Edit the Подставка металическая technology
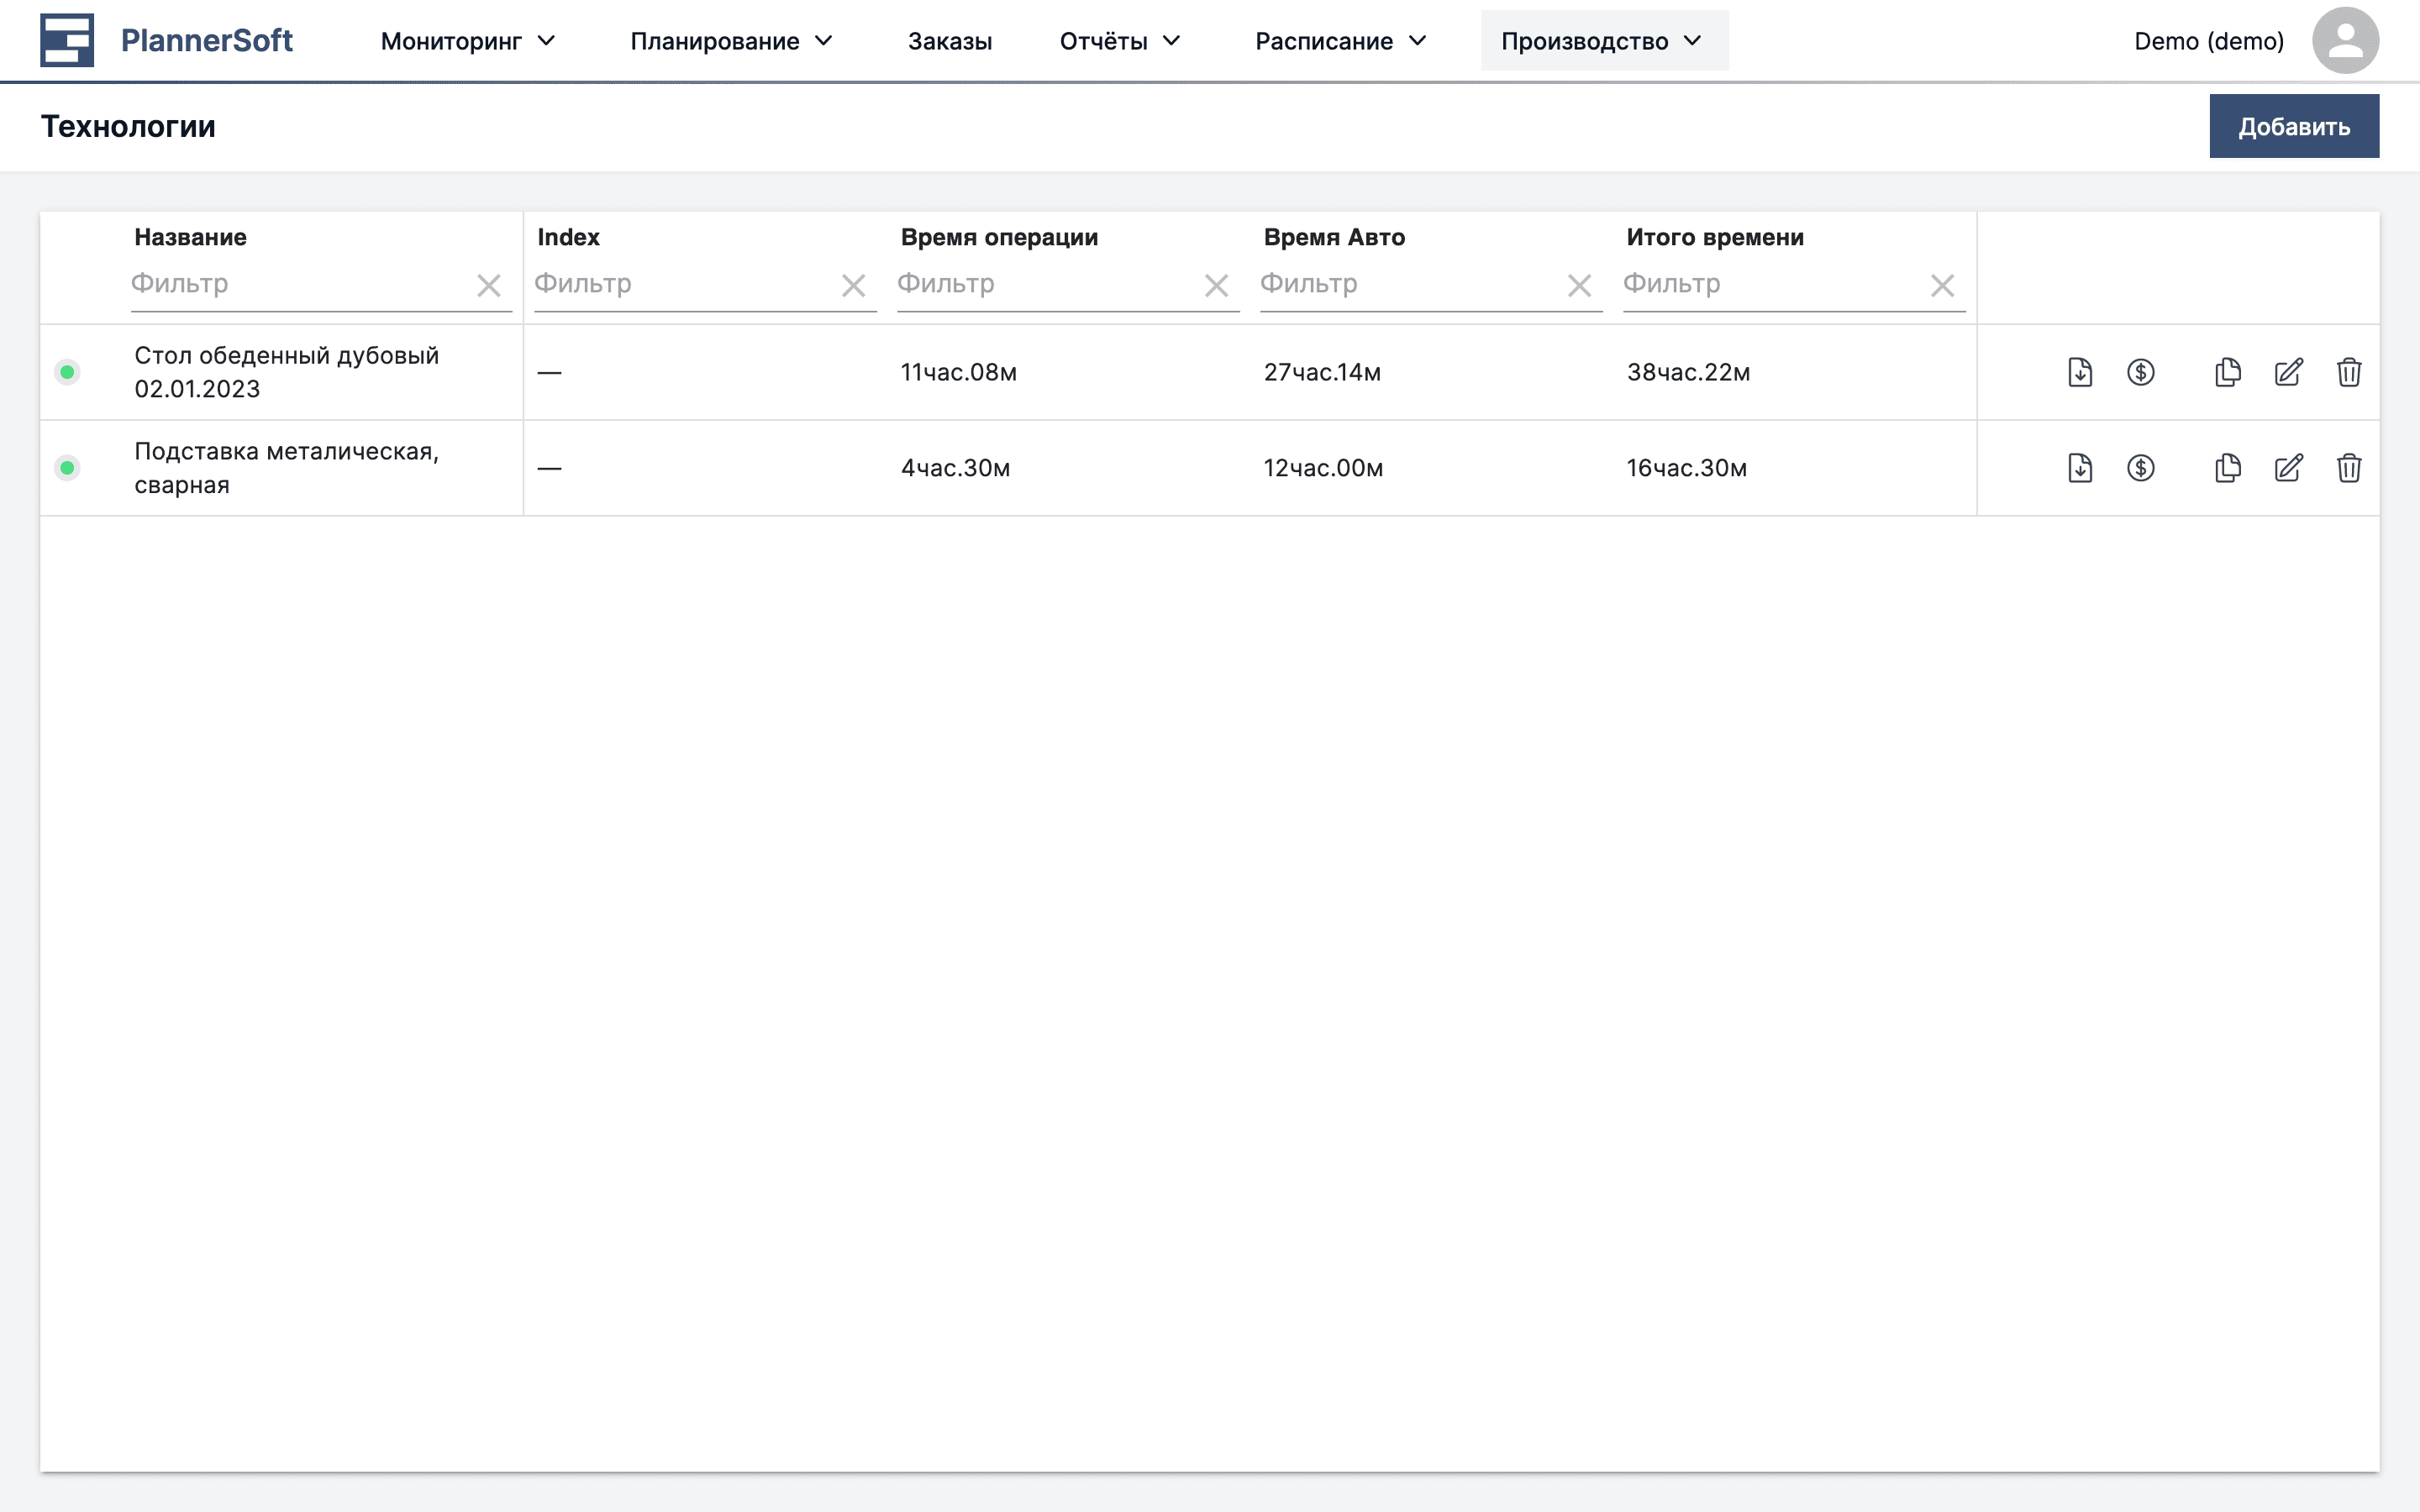Screen dimensions: 2420x1512 (2288, 468)
